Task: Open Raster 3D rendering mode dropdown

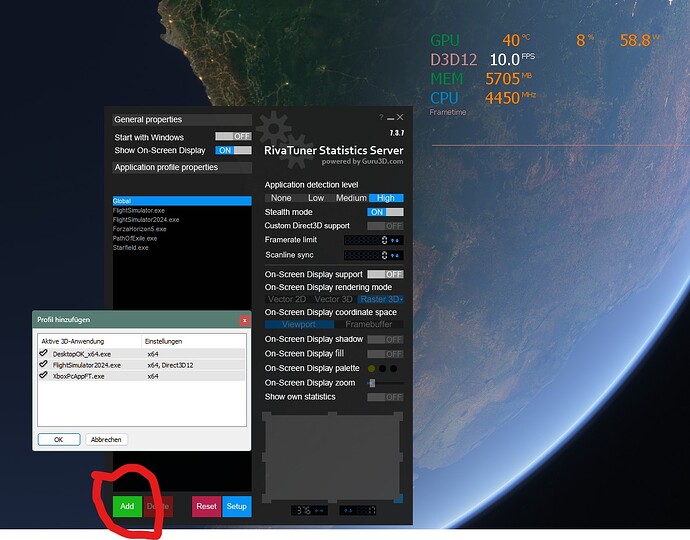Action: (x=381, y=299)
